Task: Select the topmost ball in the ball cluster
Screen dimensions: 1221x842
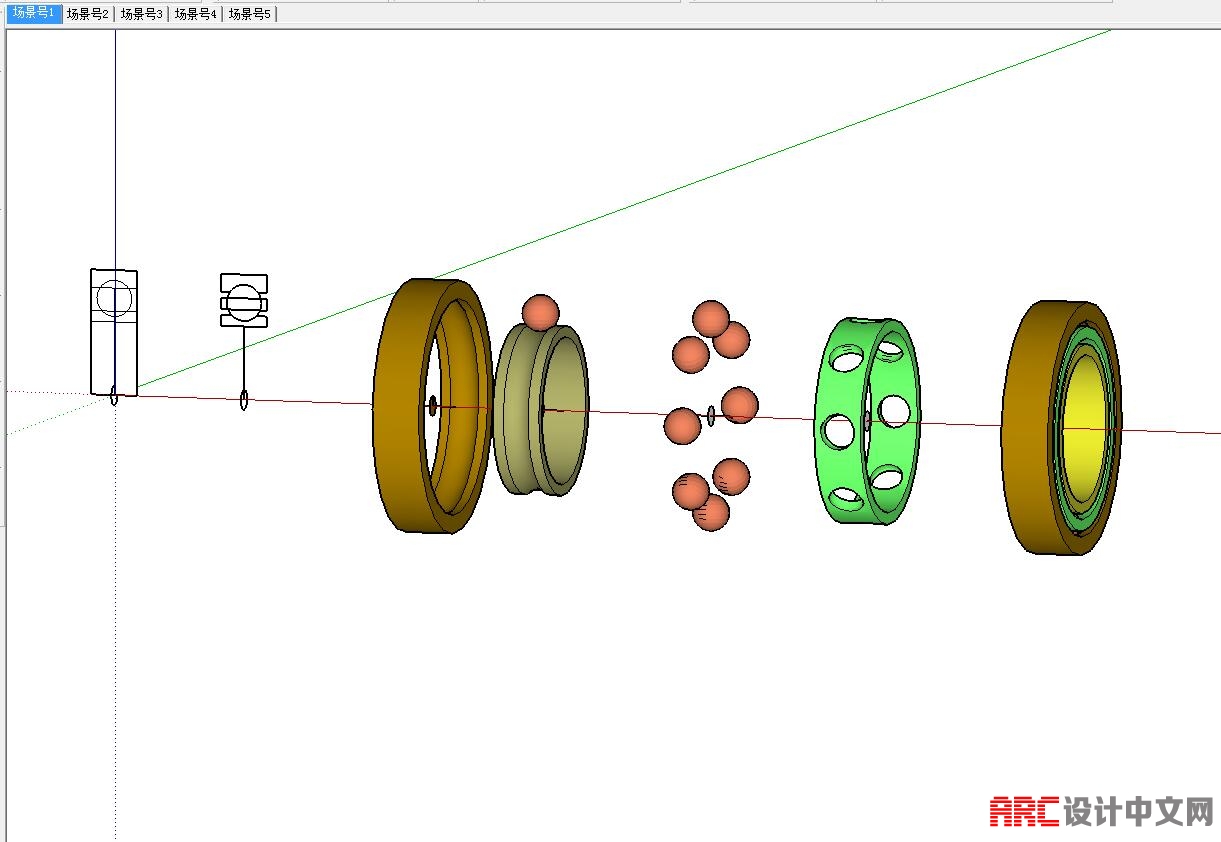Action: click(710, 317)
